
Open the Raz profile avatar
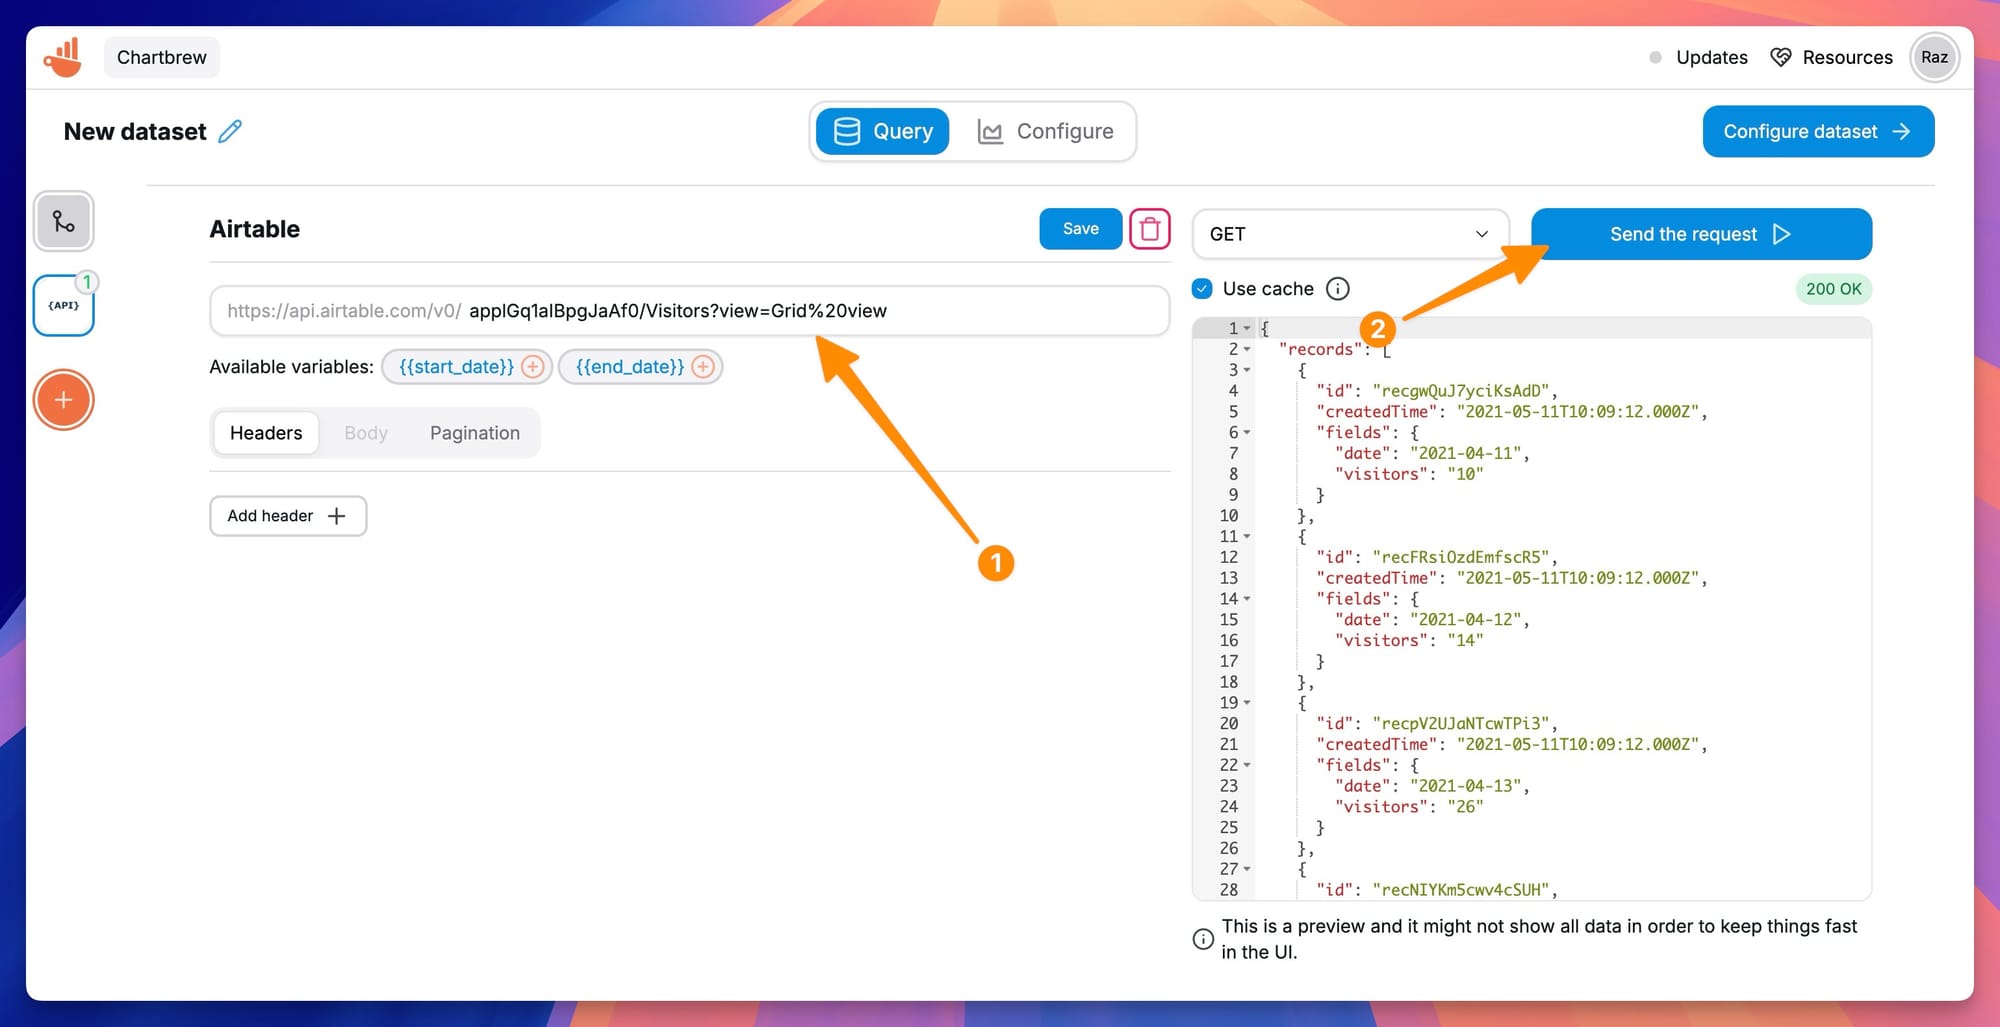click(1934, 57)
